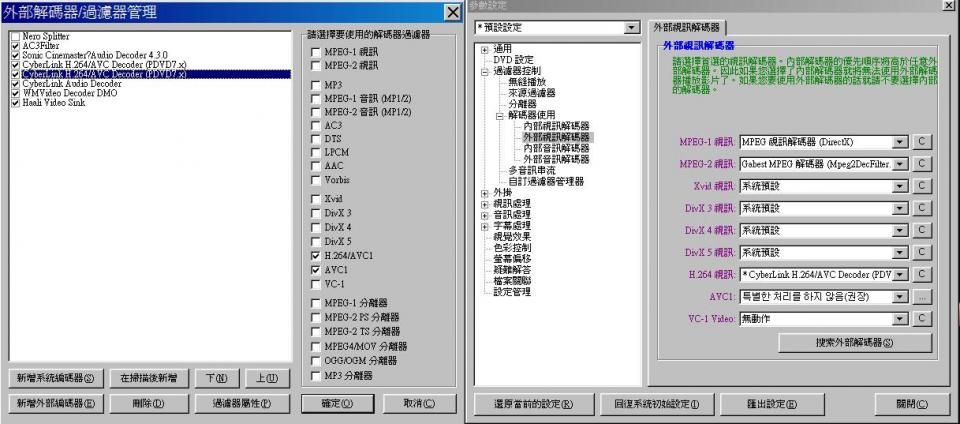The image size is (960, 424).
Task: Click the C button beside MPEG-1 視訊 dropdown
Action: (922, 142)
